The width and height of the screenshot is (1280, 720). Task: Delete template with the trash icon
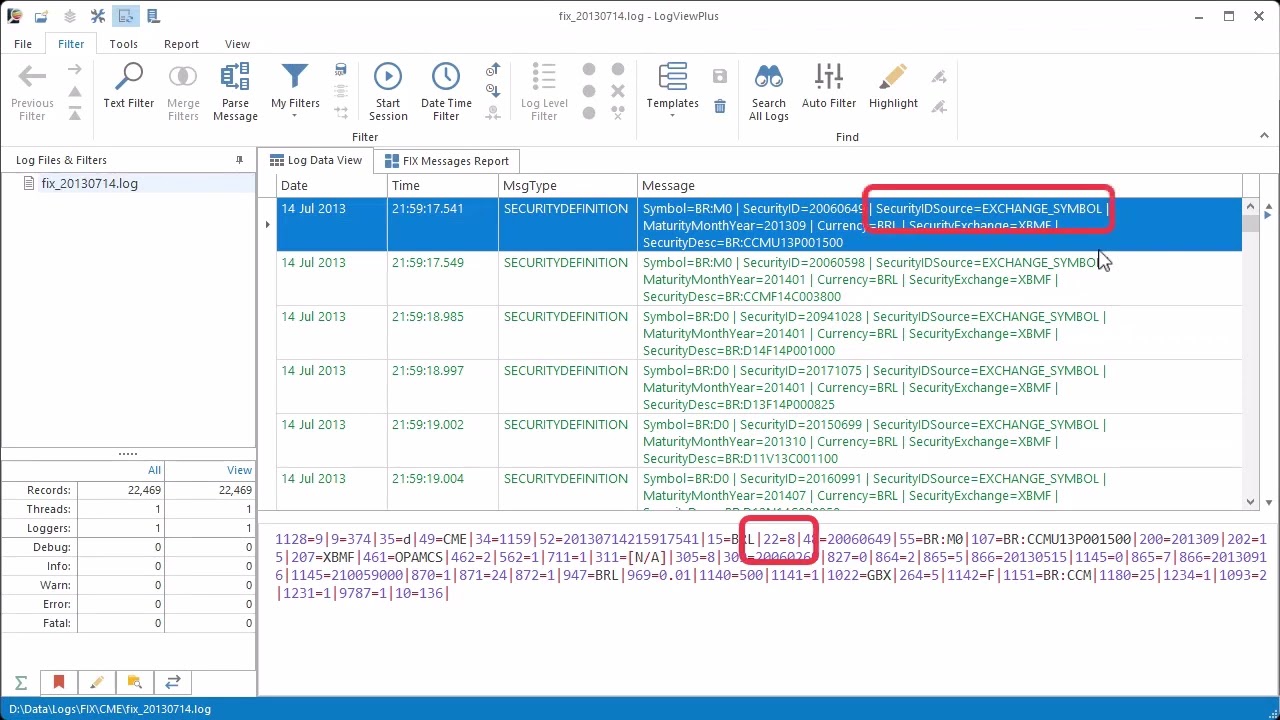click(x=720, y=106)
